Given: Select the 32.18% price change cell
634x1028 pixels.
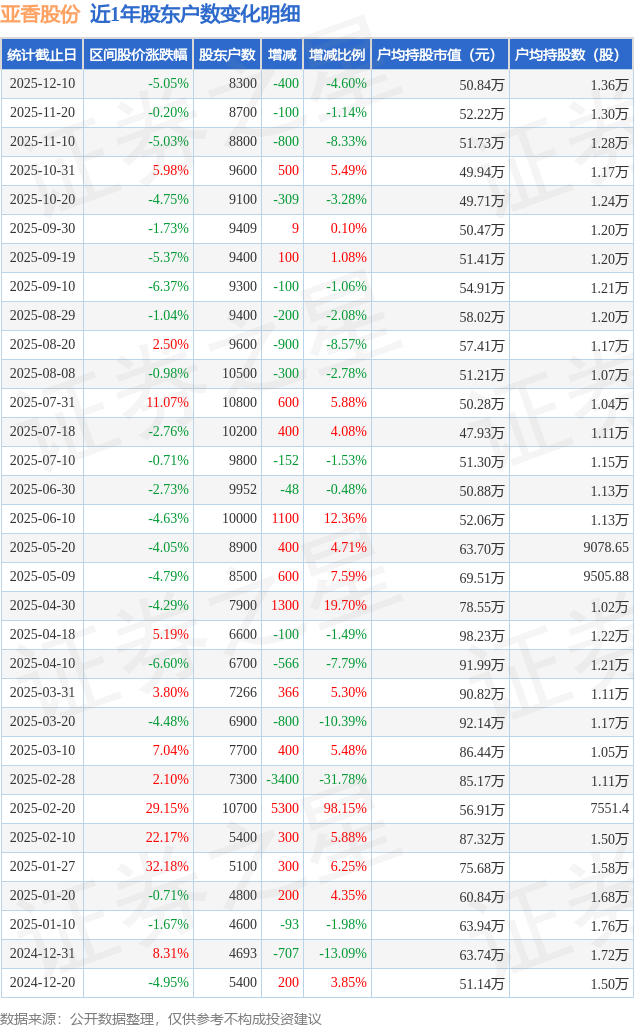Looking at the screenshot, I should tap(167, 866).
